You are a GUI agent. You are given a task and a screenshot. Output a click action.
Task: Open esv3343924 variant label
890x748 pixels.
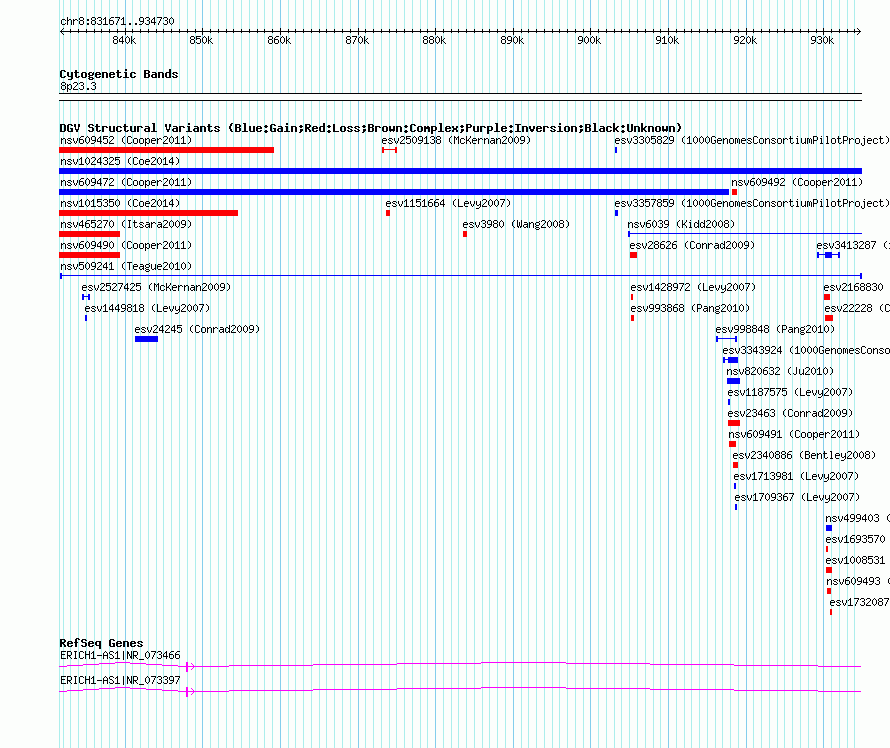[806, 350]
